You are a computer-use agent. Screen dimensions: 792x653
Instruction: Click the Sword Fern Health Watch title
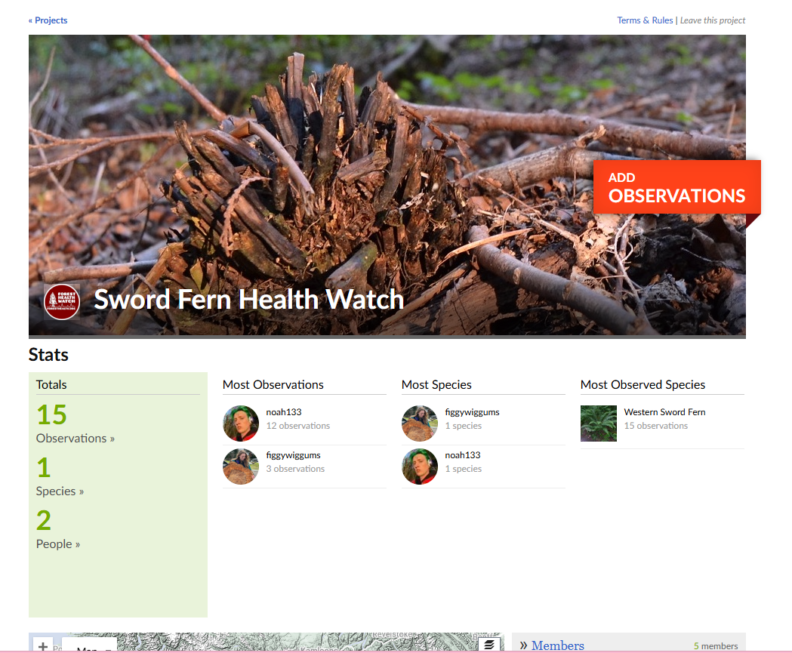pyautogui.click(x=249, y=299)
